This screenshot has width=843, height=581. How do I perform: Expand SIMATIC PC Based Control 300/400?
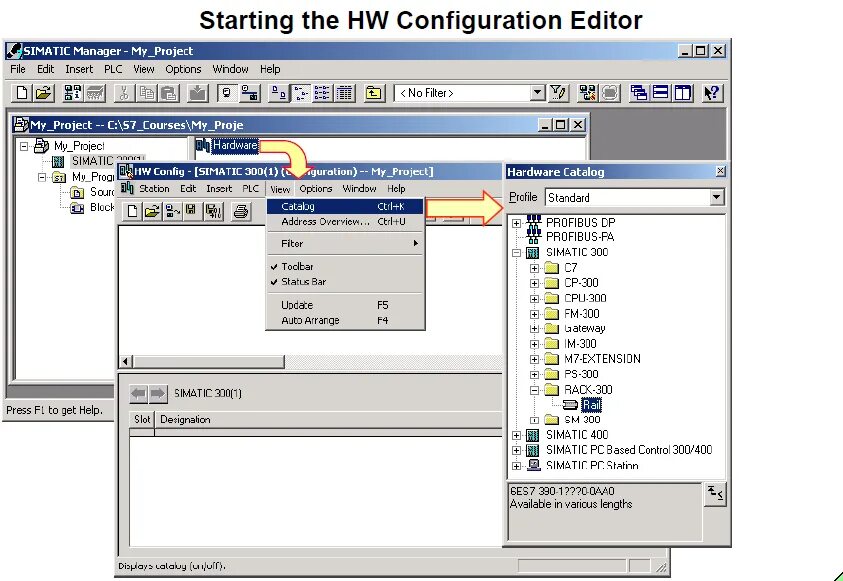click(x=517, y=450)
